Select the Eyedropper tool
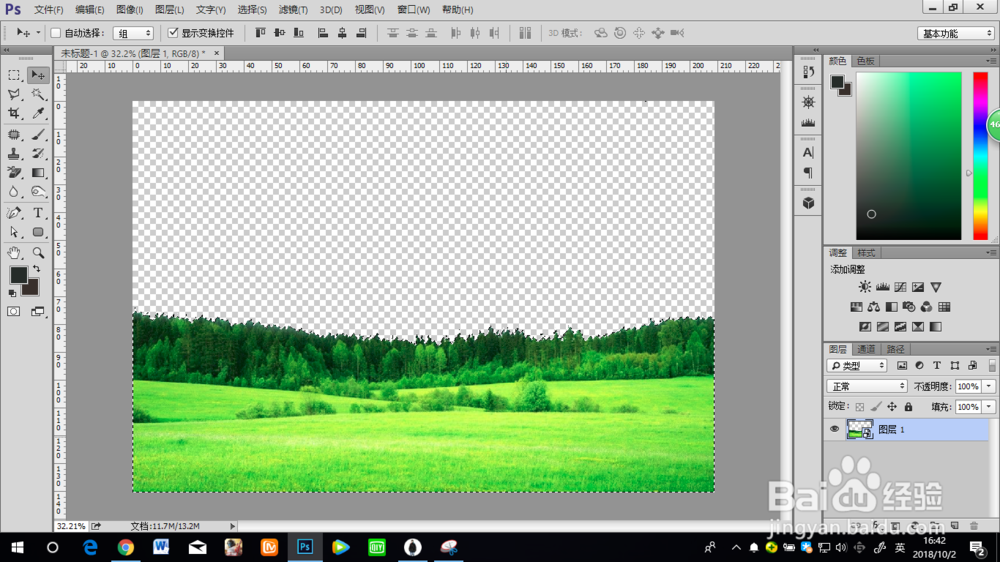 [38, 114]
